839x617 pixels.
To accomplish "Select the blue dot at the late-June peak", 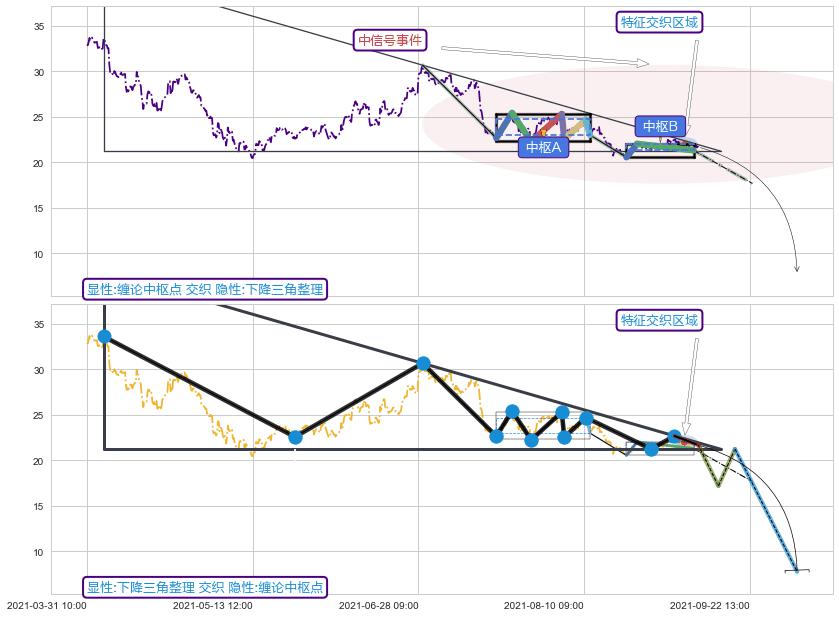I will pos(423,363).
